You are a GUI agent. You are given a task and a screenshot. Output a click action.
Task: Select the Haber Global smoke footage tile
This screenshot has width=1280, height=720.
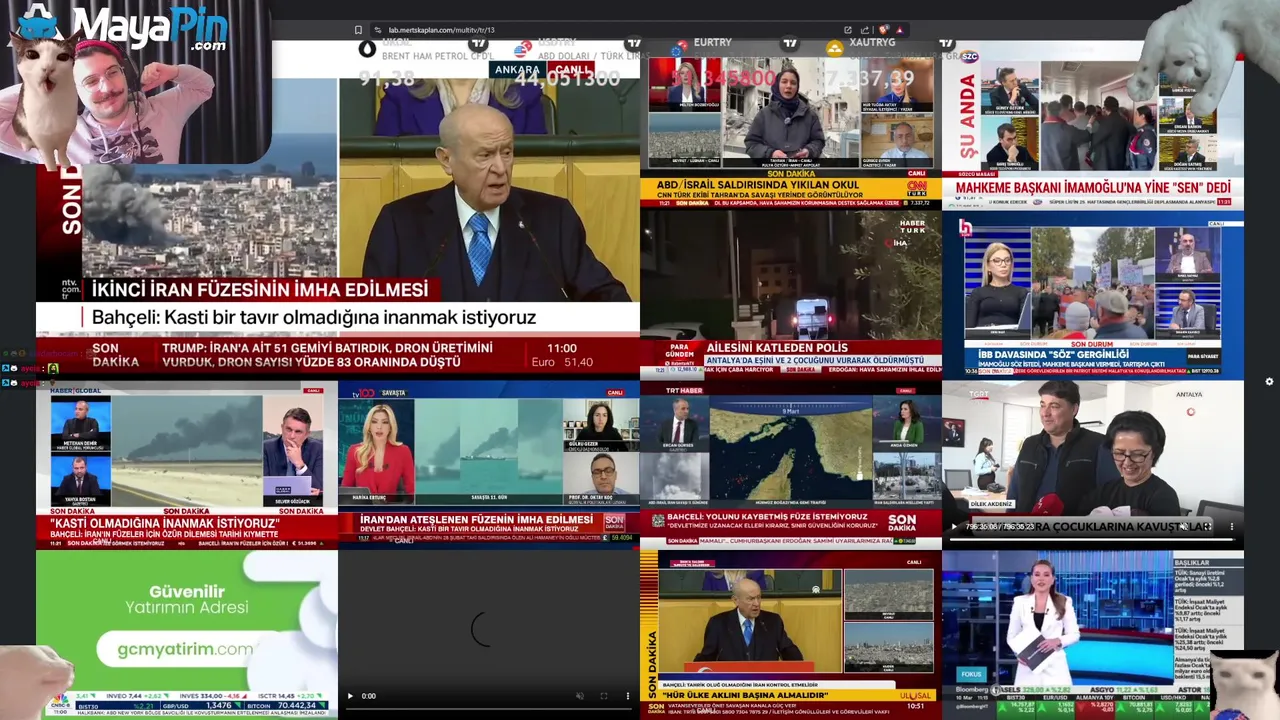(x=187, y=464)
